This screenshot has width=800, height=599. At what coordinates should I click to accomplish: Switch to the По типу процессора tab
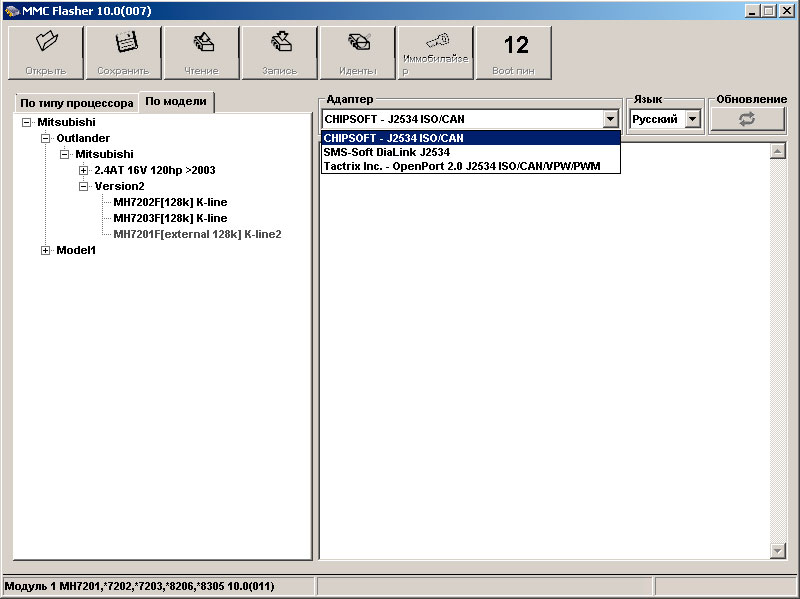[76, 102]
